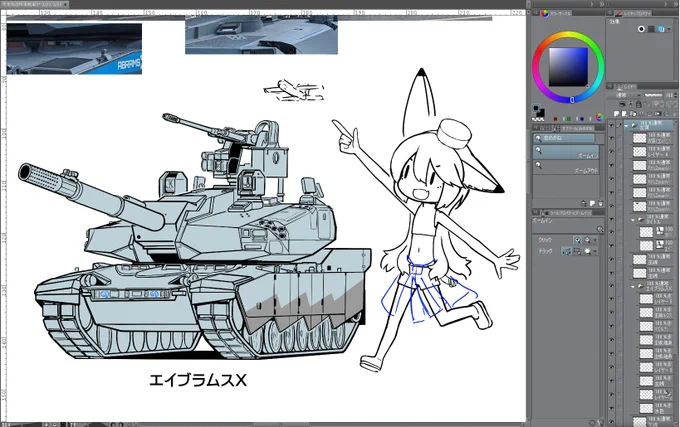The image size is (680, 427).
Task: Select the 虫めがね sub tool group tab
Action: pos(564,138)
